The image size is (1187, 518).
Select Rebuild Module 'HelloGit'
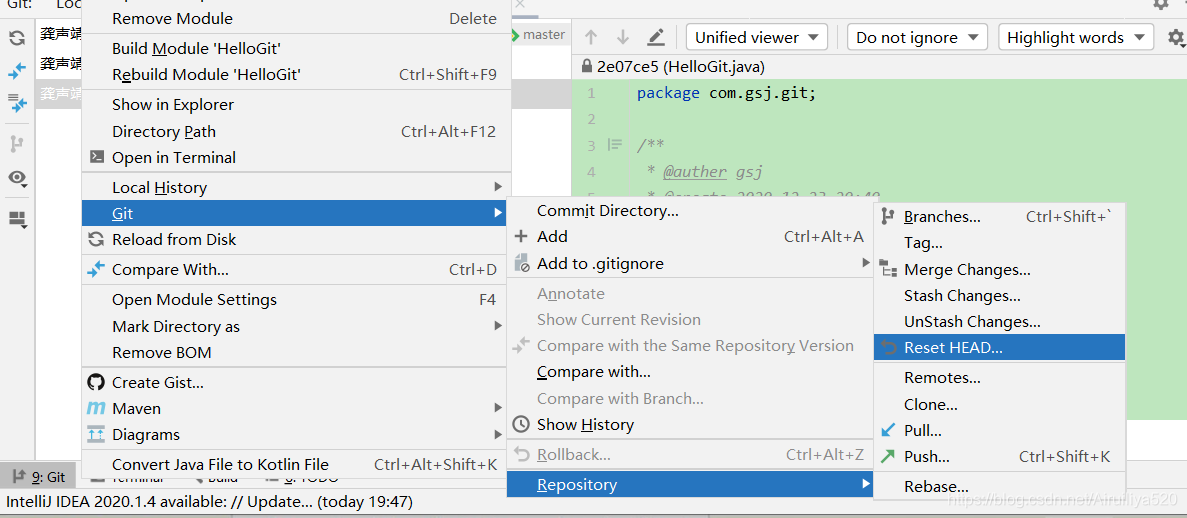(x=296, y=74)
